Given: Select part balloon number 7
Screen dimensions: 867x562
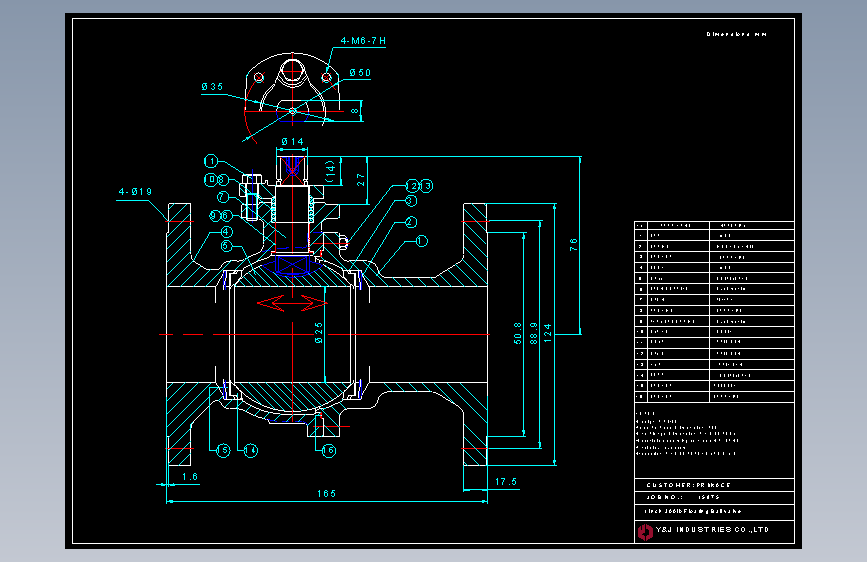Looking at the screenshot, I should click(223, 196).
